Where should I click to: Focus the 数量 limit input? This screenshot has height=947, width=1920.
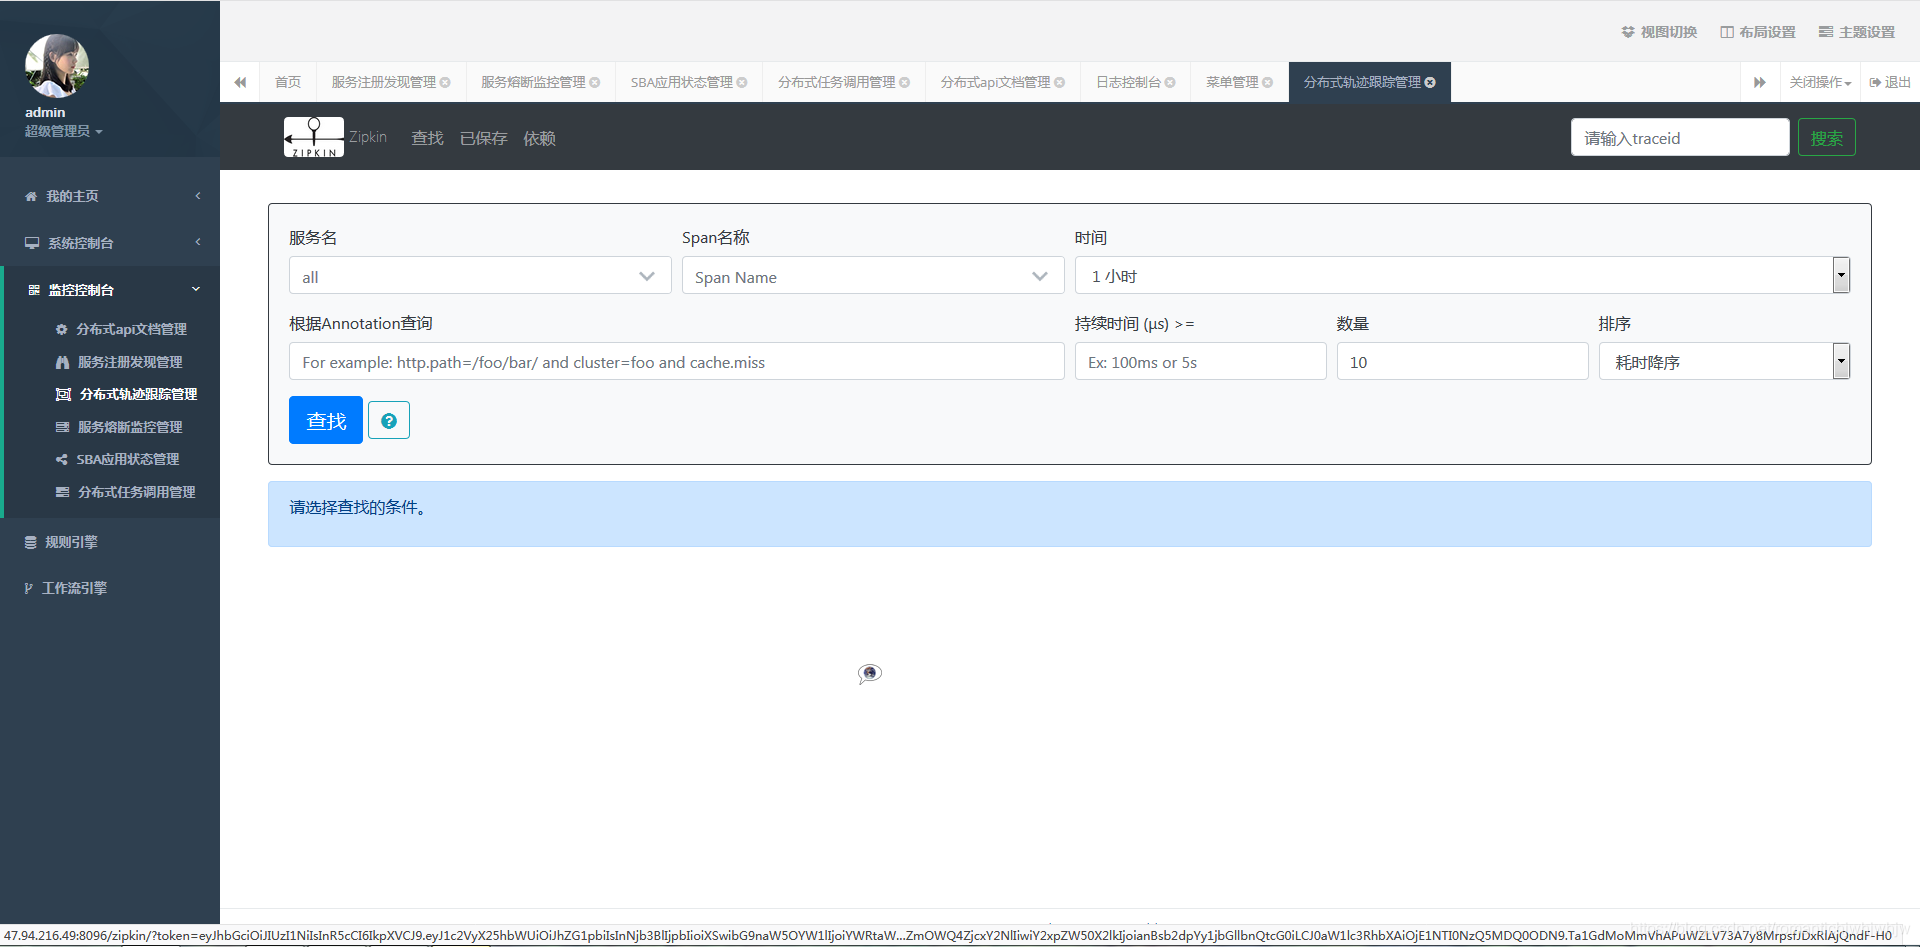(1462, 362)
